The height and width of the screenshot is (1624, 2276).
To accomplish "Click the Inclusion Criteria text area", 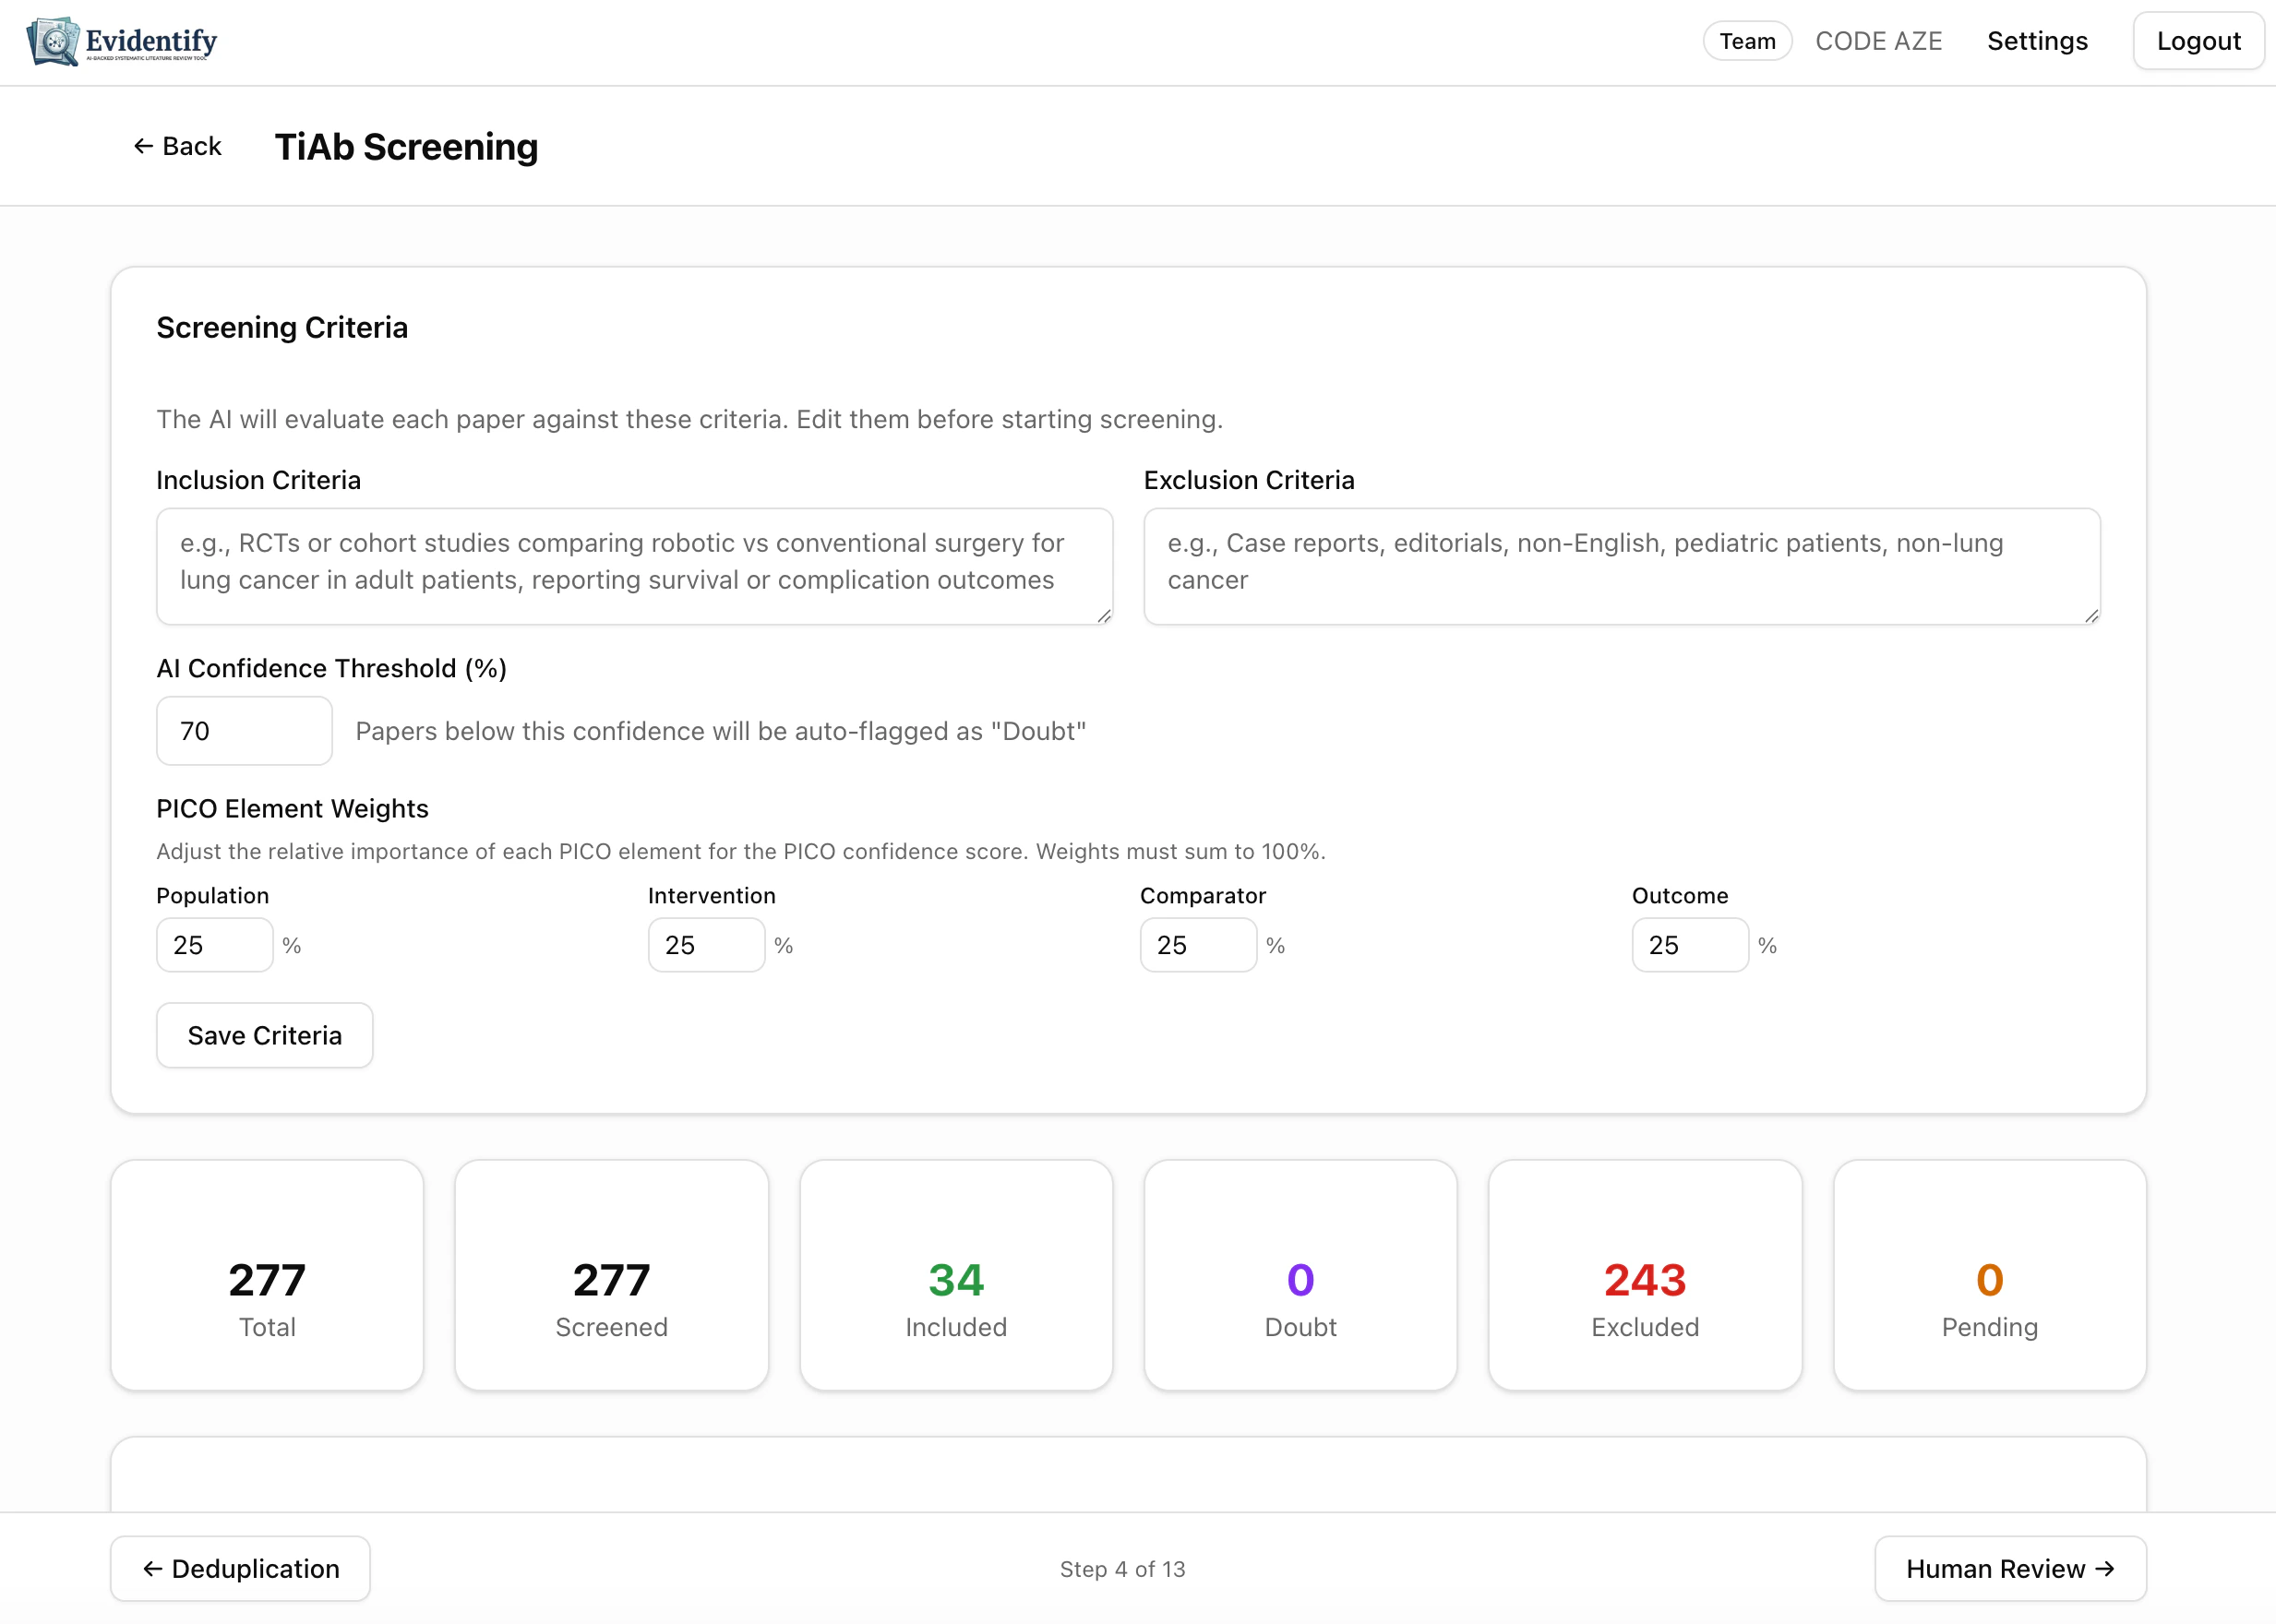I will click(x=633, y=566).
